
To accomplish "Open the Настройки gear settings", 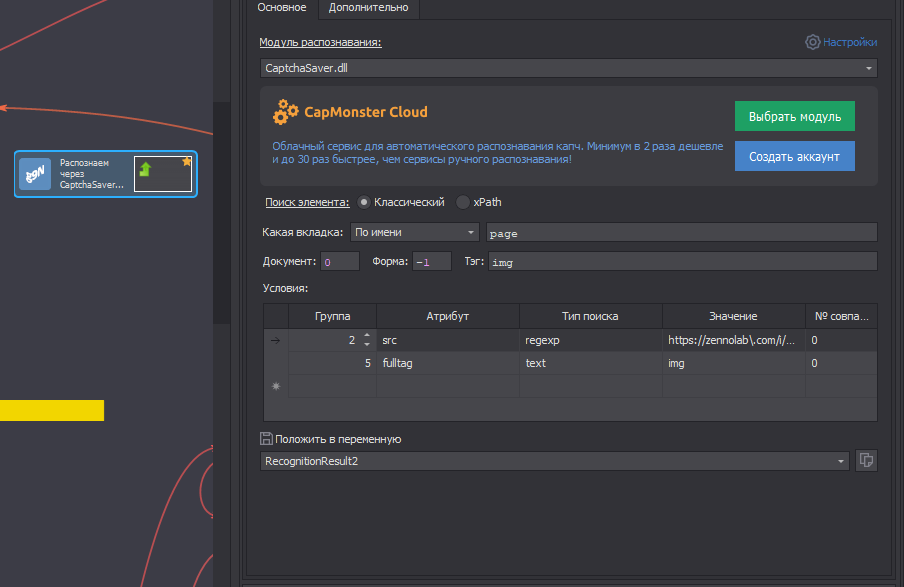I will click(x=812, y=42).
